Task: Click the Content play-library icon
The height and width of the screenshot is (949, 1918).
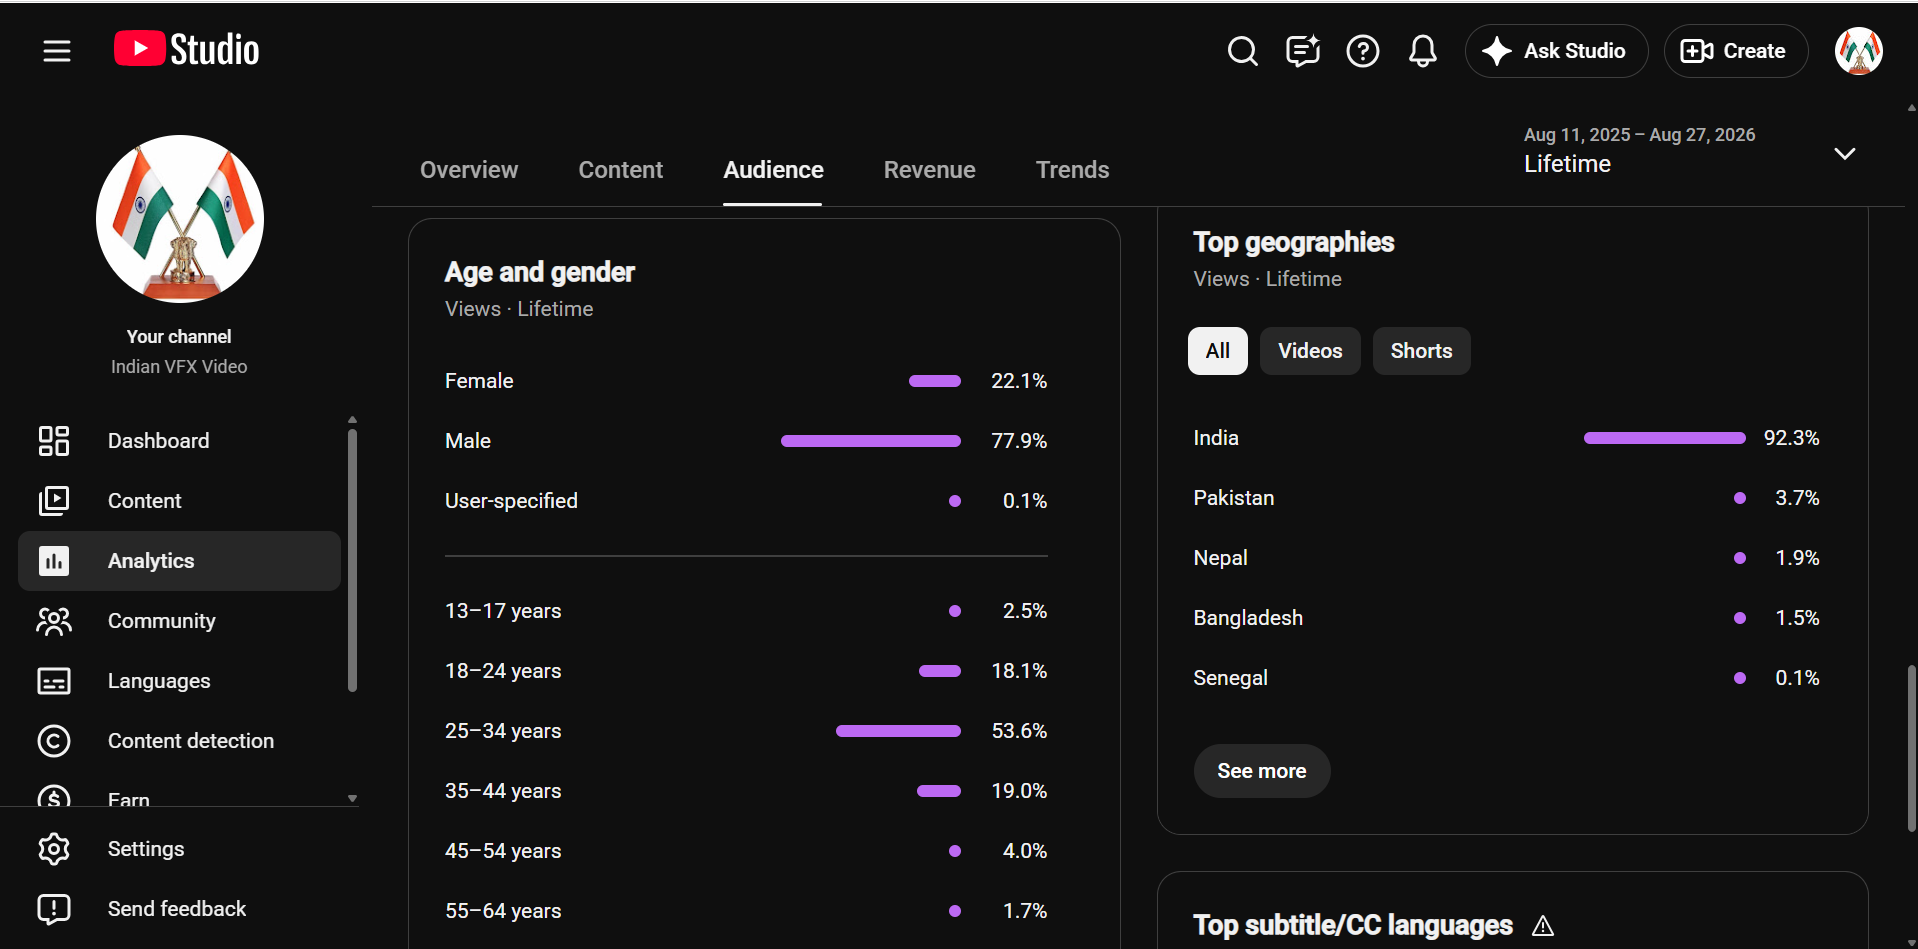Action: (54, 501)
